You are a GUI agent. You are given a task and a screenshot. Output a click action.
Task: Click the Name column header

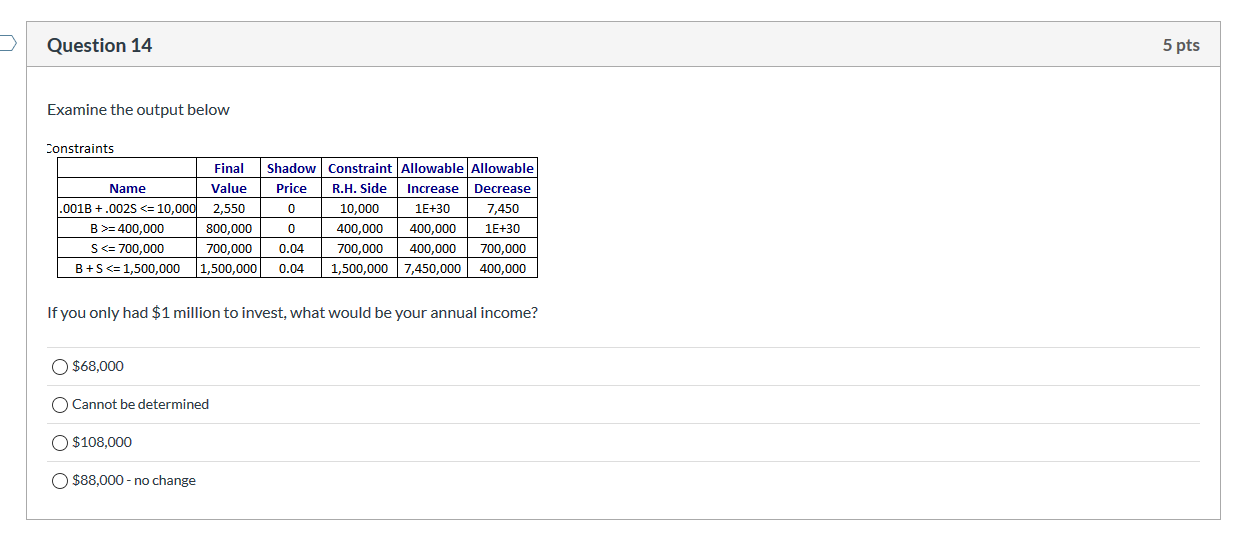(127, 188)
